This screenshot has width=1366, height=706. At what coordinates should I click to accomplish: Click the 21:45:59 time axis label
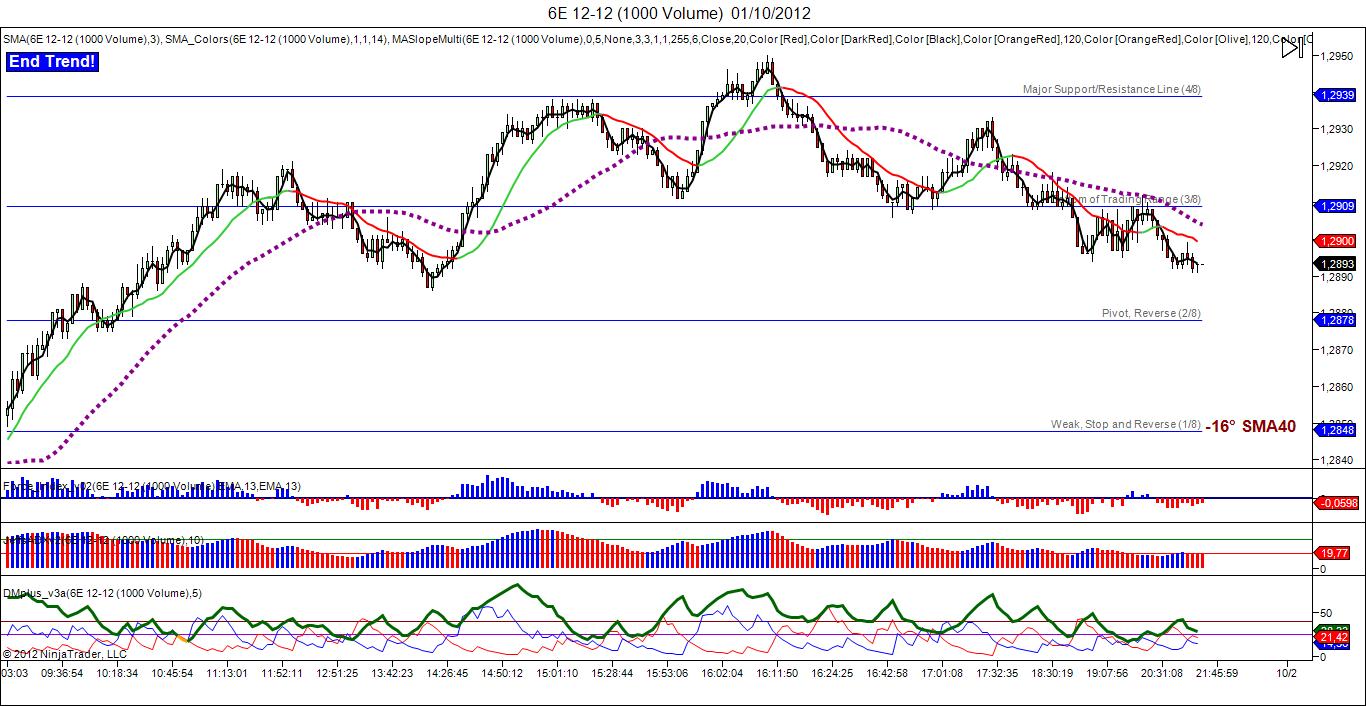1216,673
